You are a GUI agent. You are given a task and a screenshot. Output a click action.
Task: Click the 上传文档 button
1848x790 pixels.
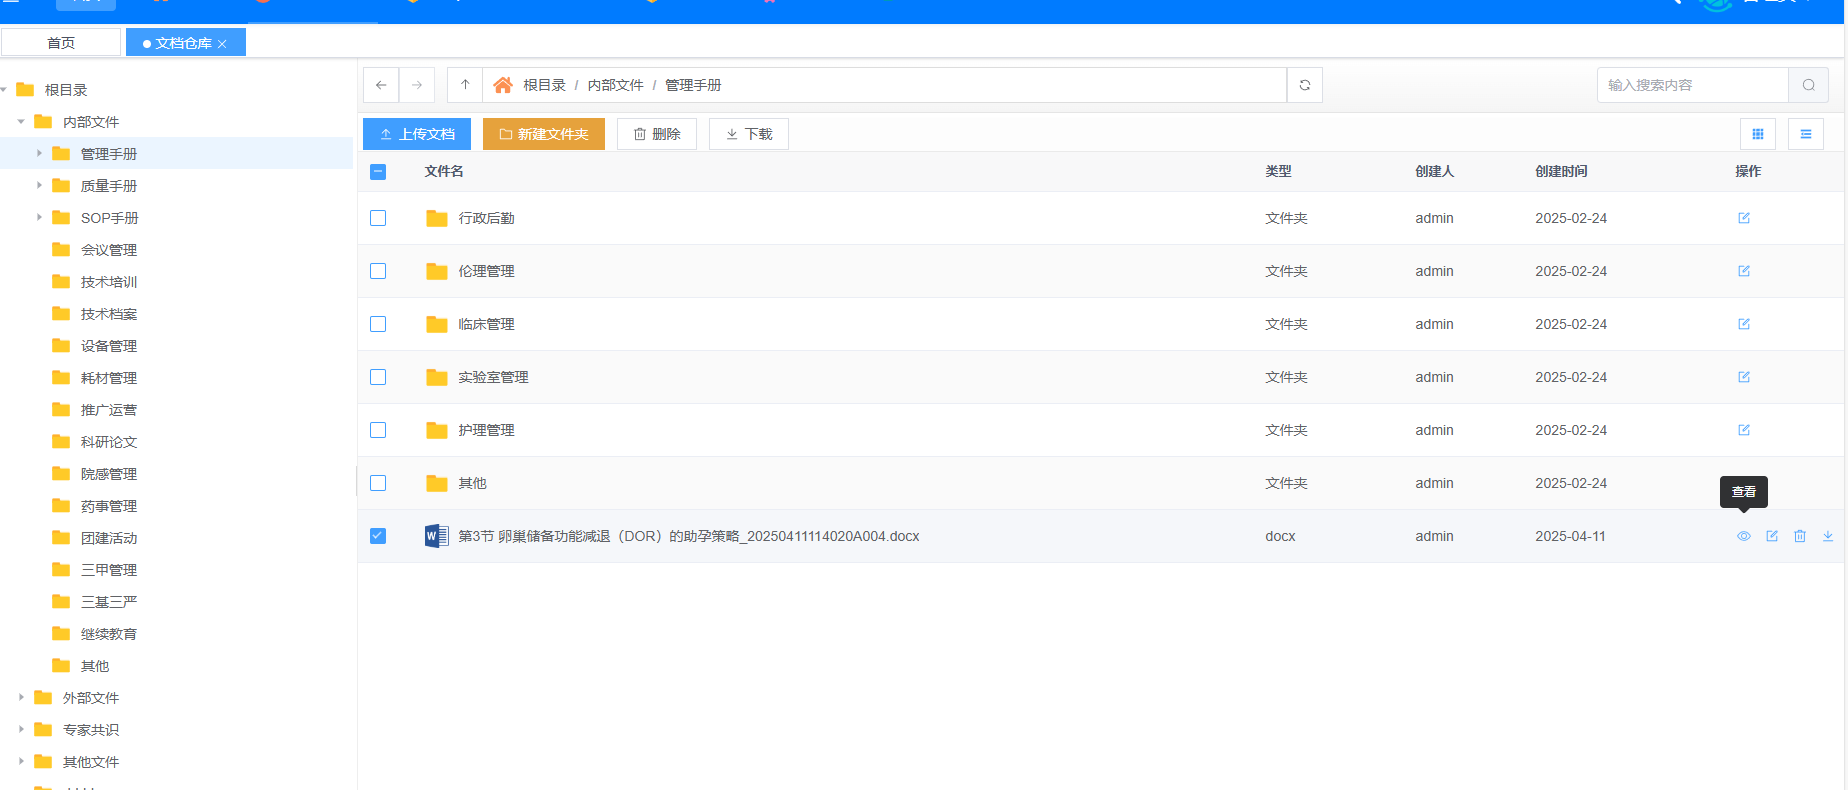(417, 134)
